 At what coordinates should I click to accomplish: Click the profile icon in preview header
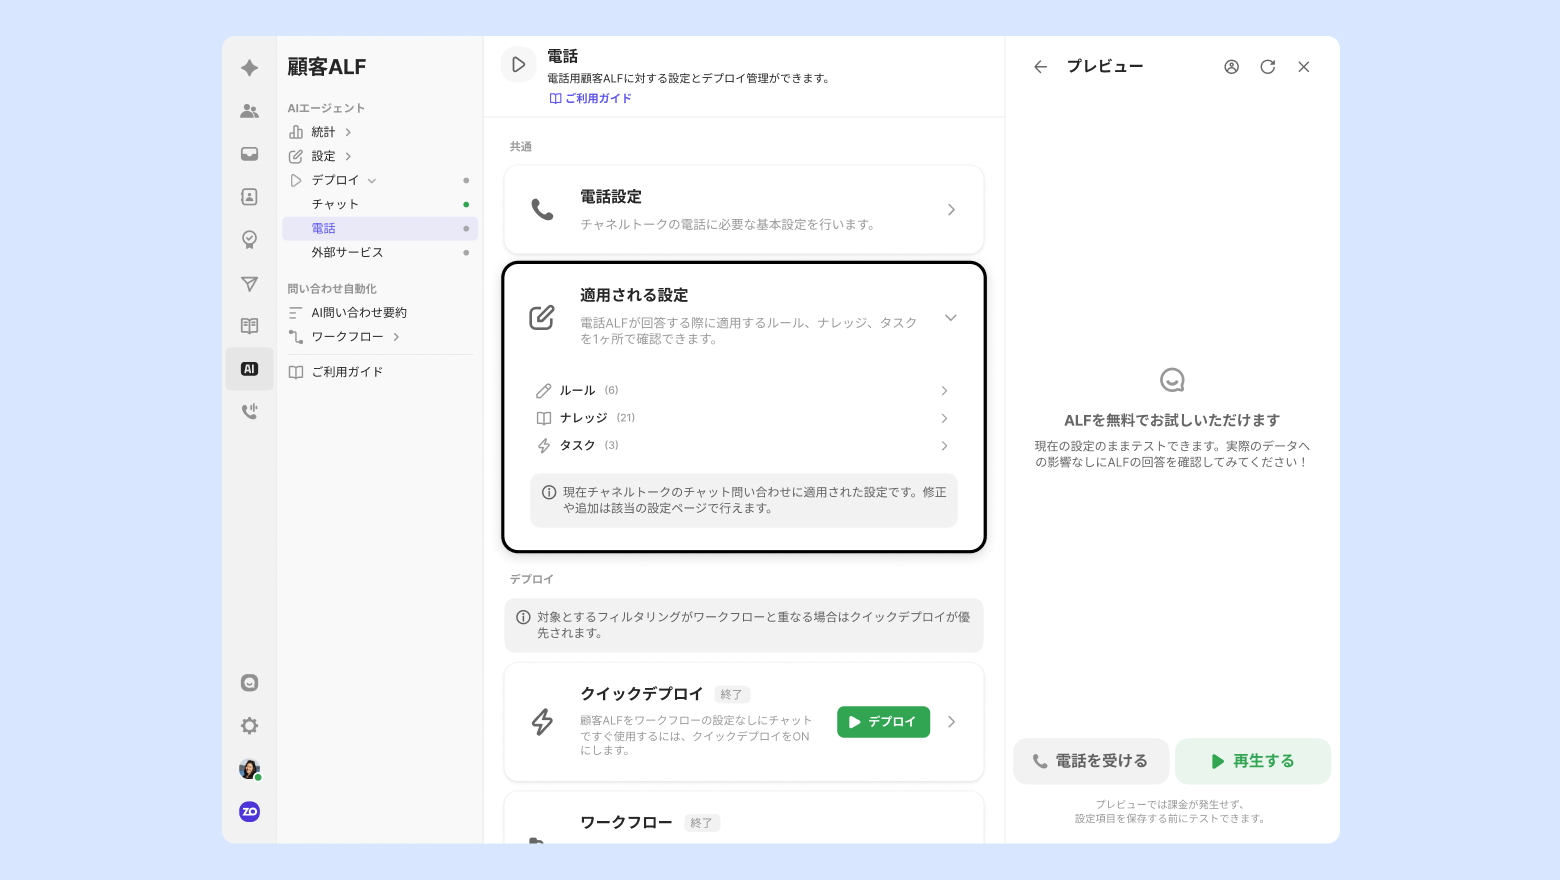(x=1232, y=67)
